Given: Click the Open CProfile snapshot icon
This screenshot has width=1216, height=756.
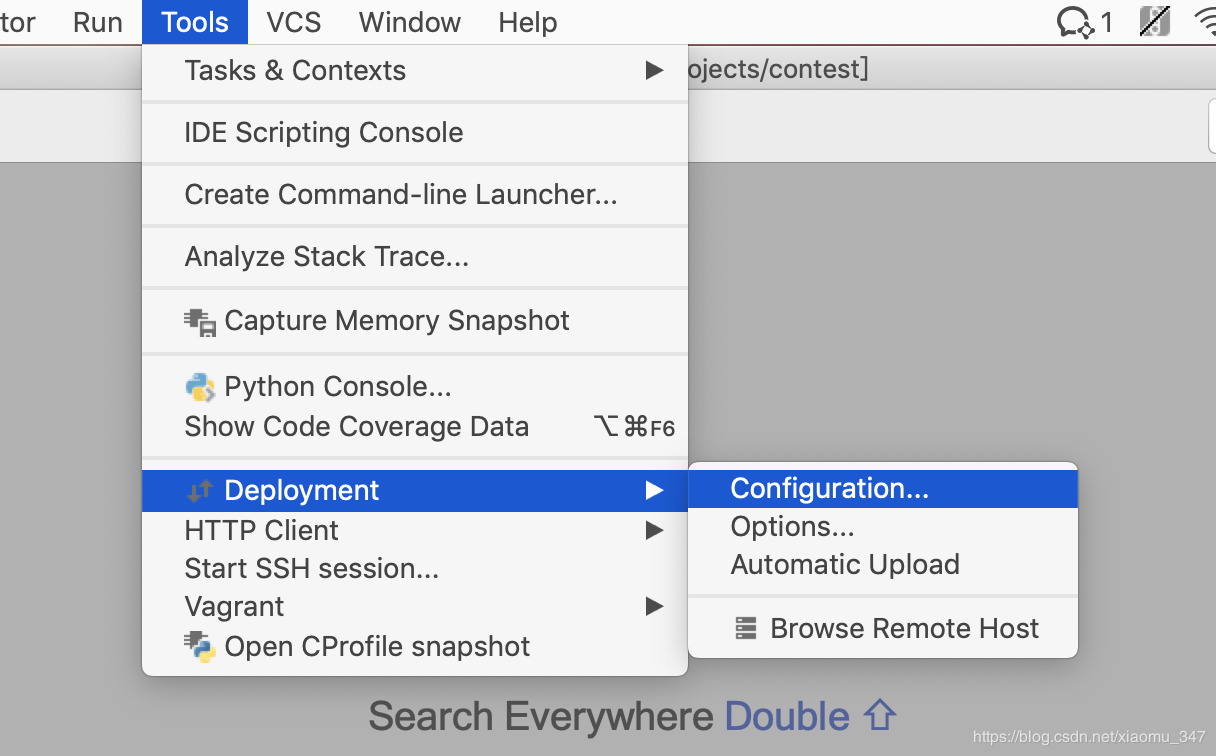Looking at the screenshot, I should coord(200,646).
